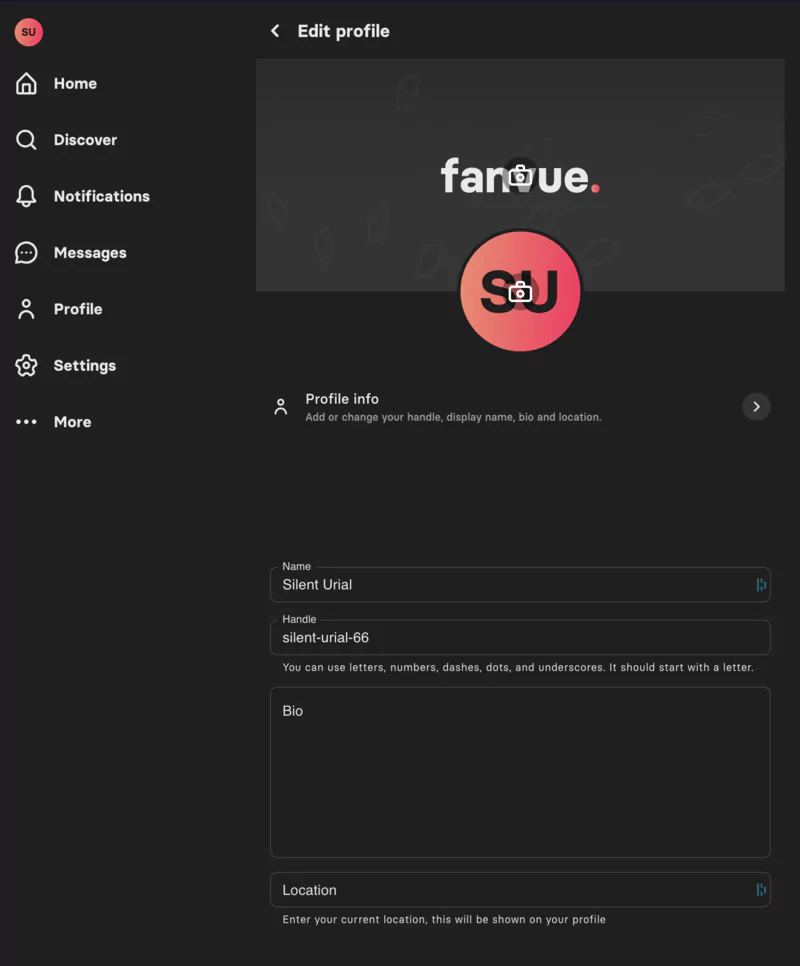The height and width of the screenshot is (966, 800).
Task: Click the autofill icon in the Name field
Action: pyautogui.click(x=761, y=585)
